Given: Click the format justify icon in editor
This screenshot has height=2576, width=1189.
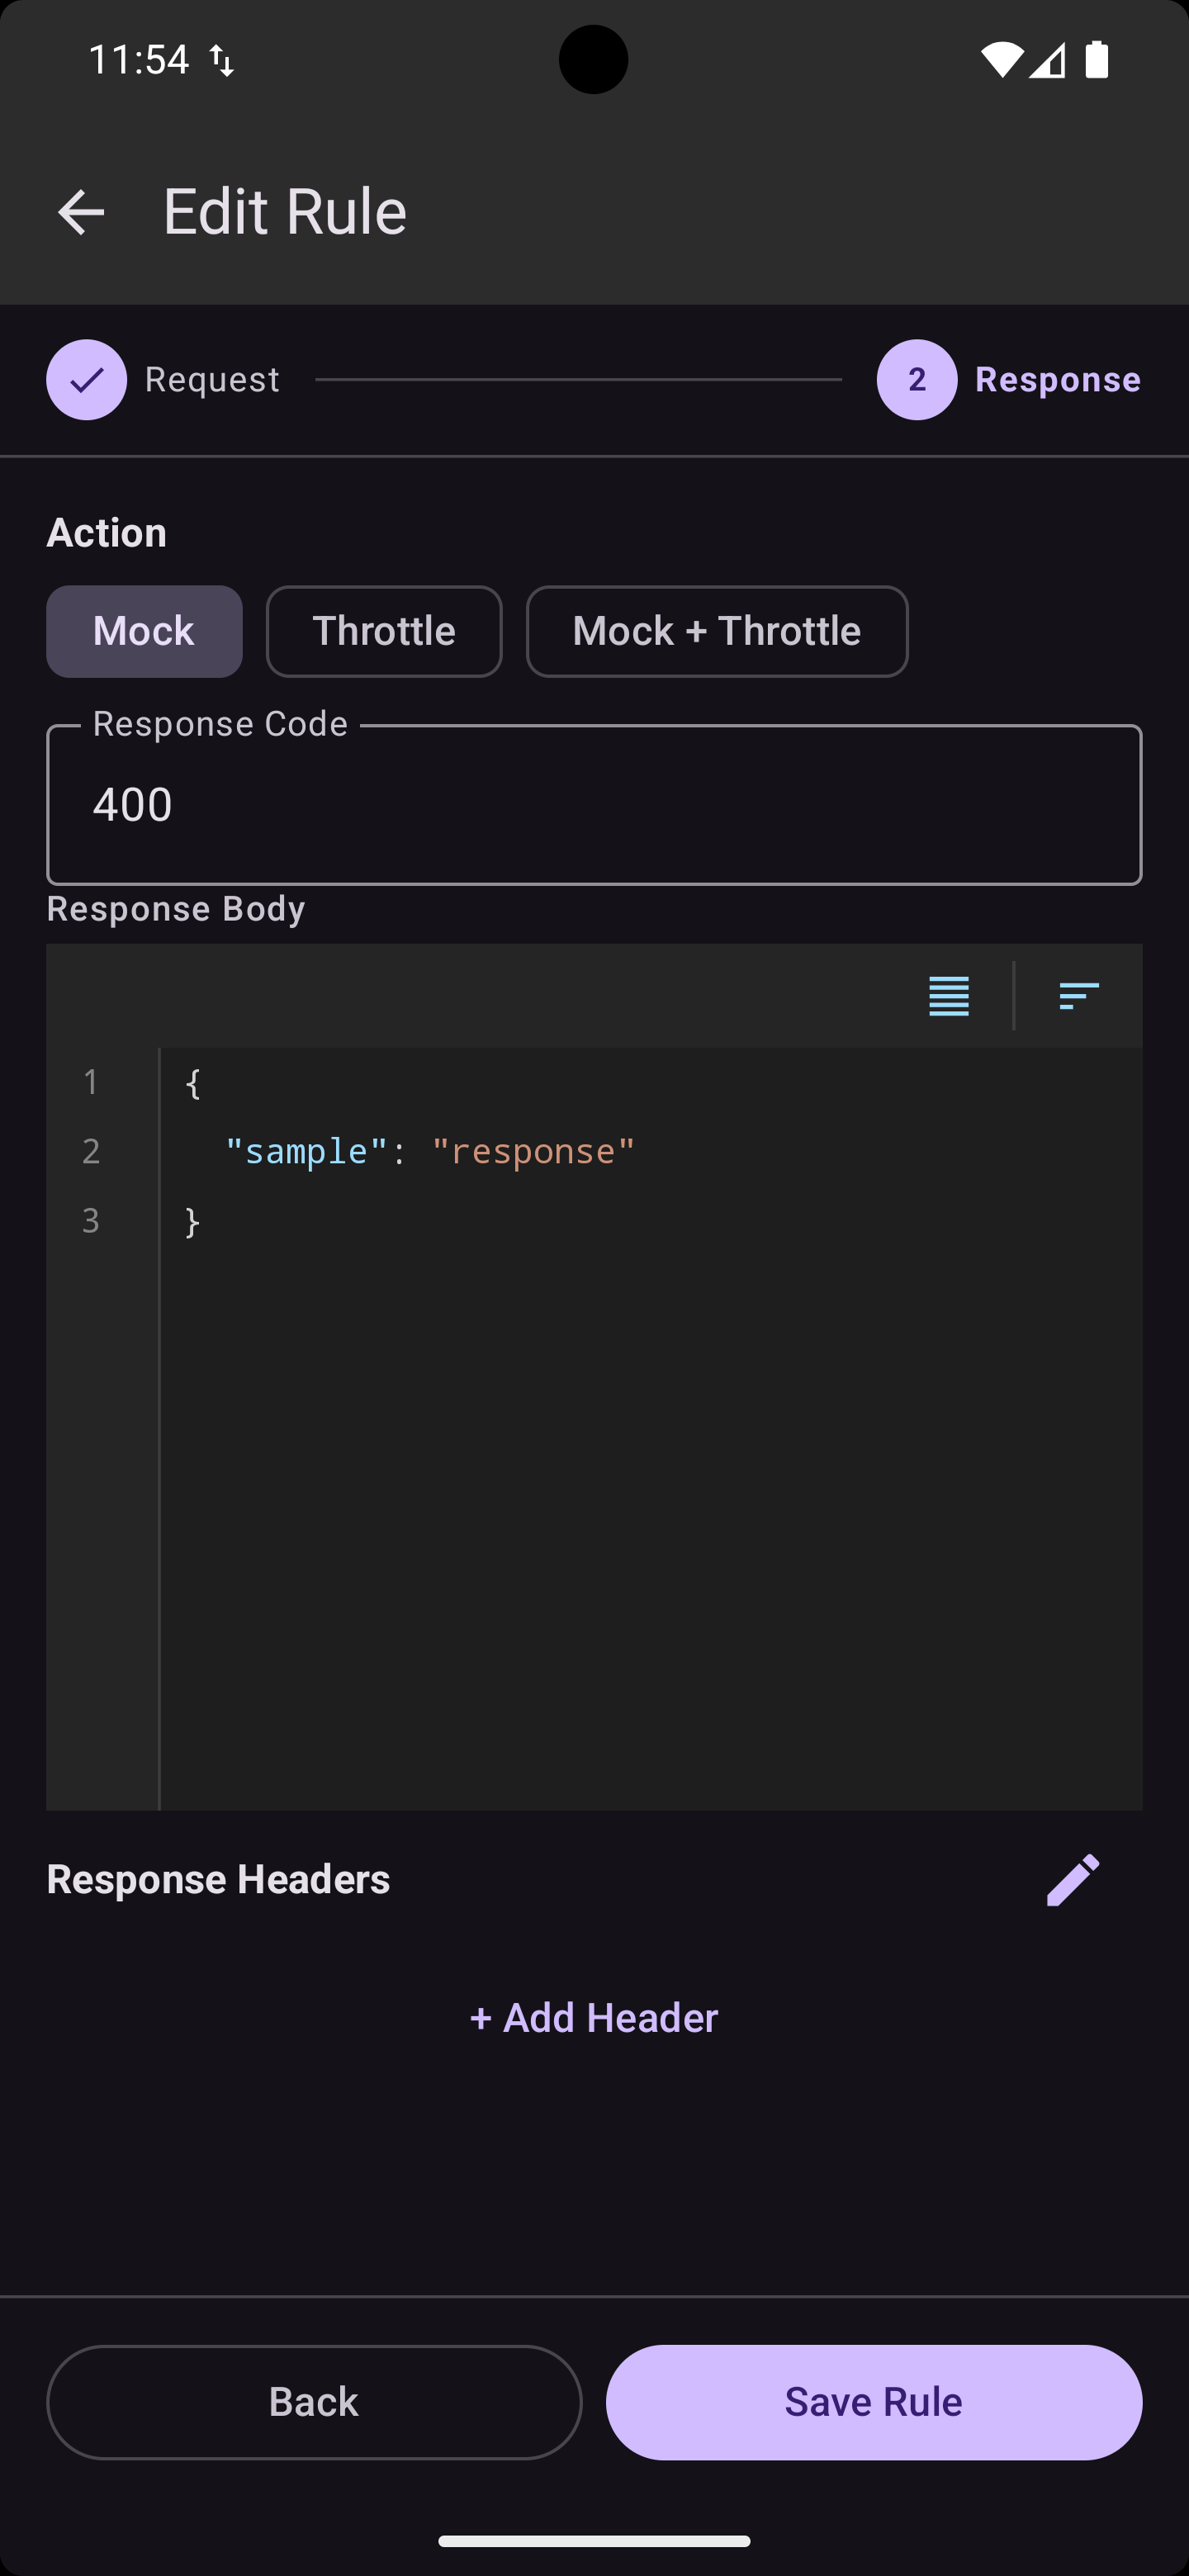Looking at the screenshot, I should 948,996.
